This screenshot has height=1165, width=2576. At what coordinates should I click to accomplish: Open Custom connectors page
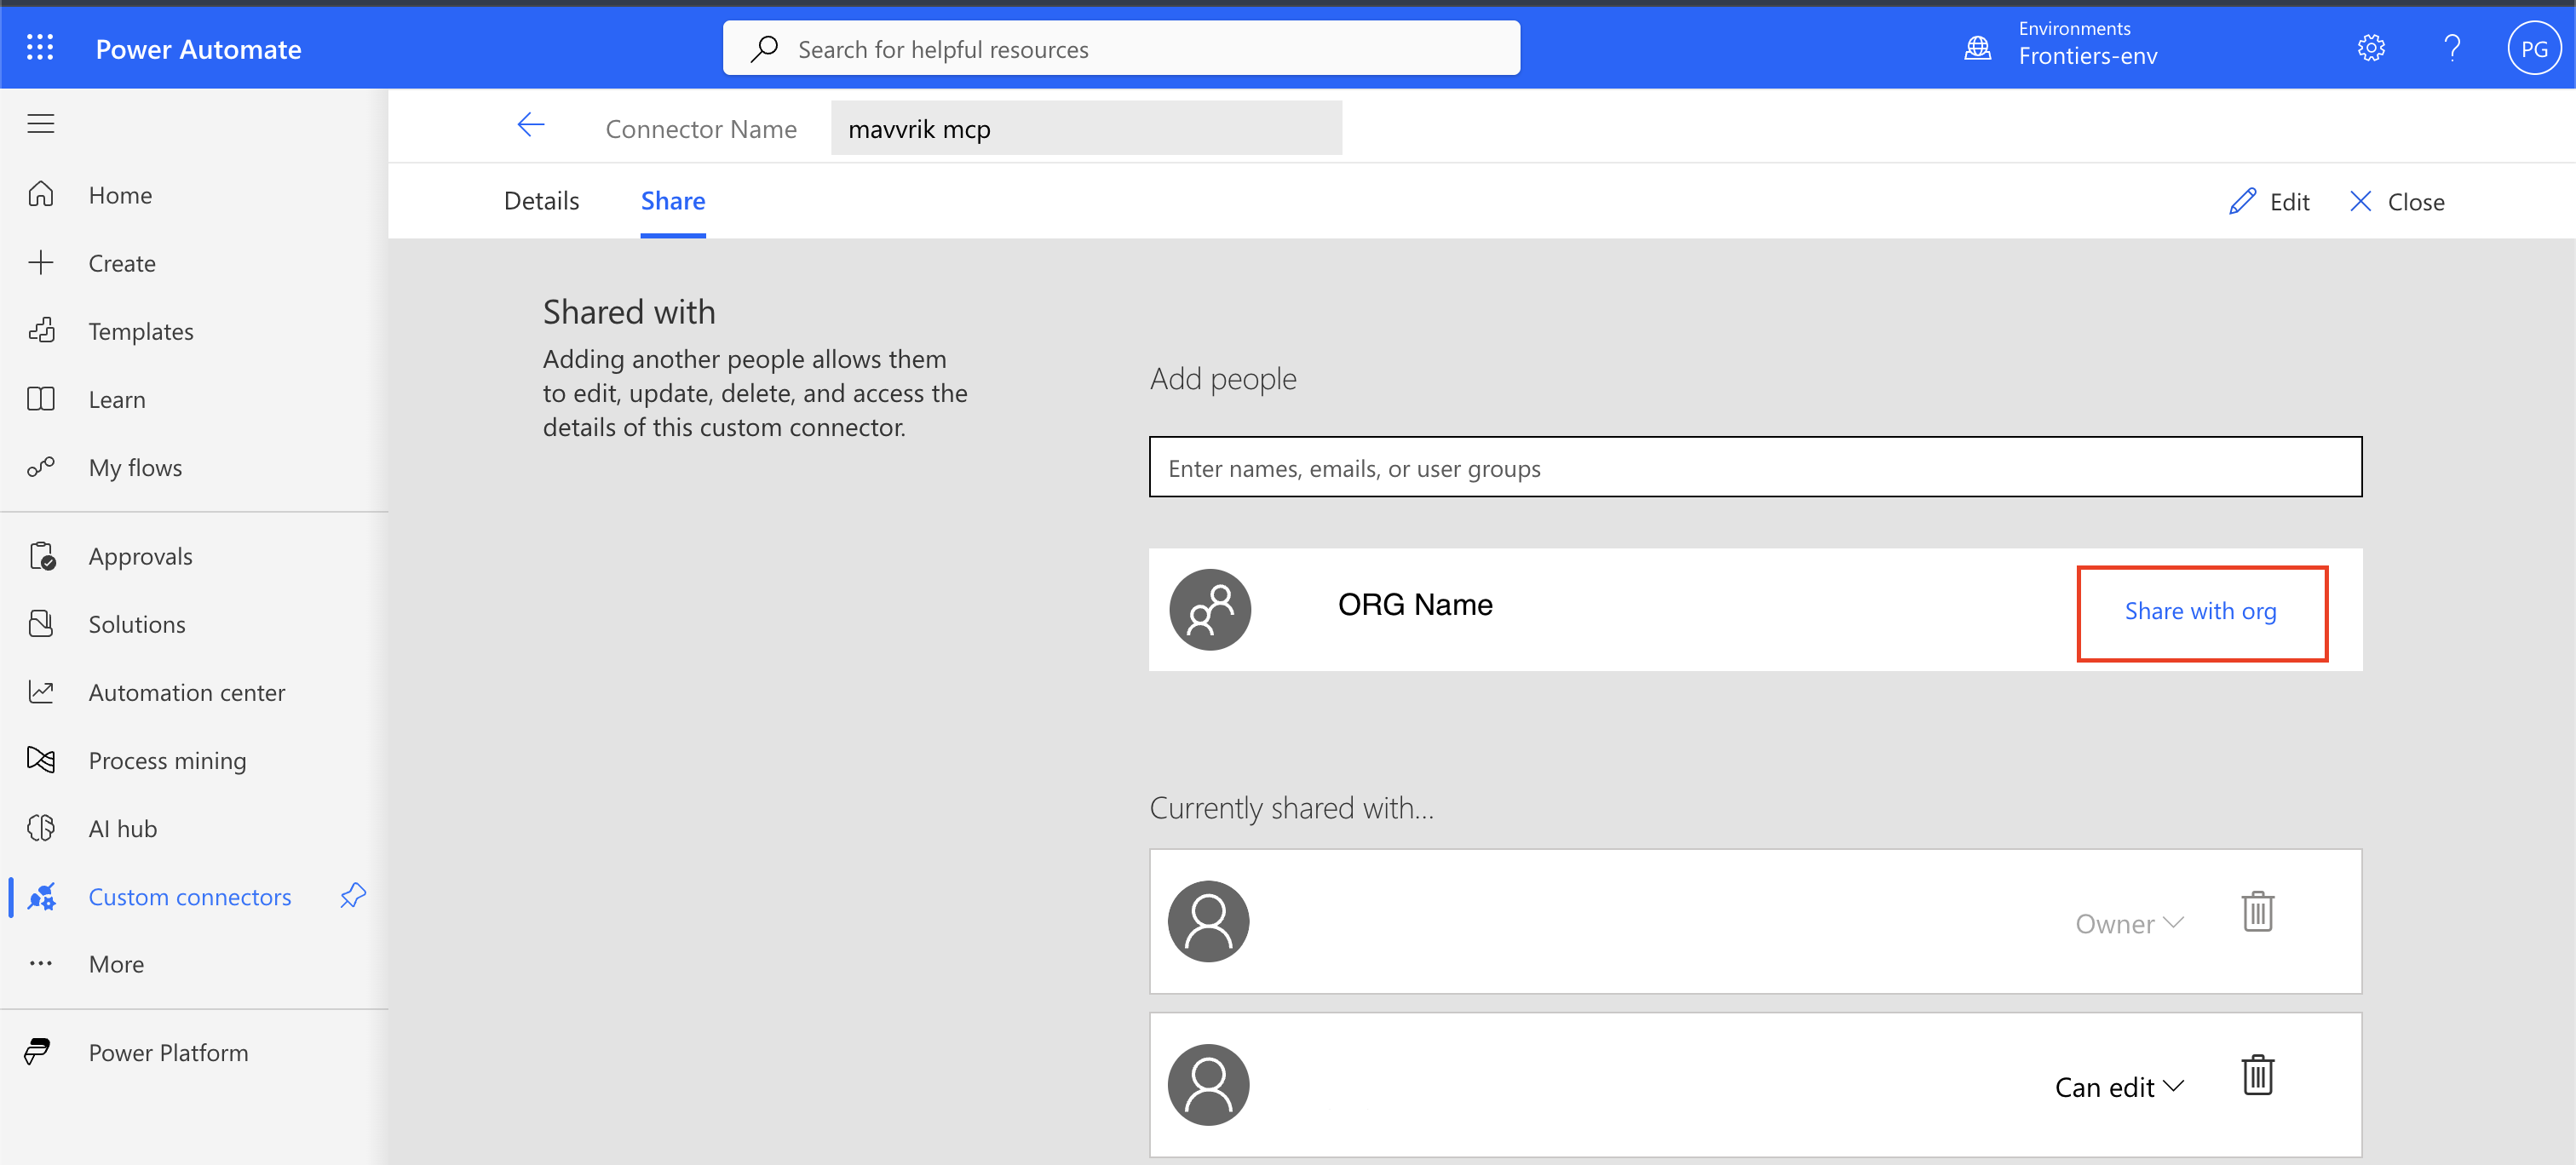tap(189, 897)
